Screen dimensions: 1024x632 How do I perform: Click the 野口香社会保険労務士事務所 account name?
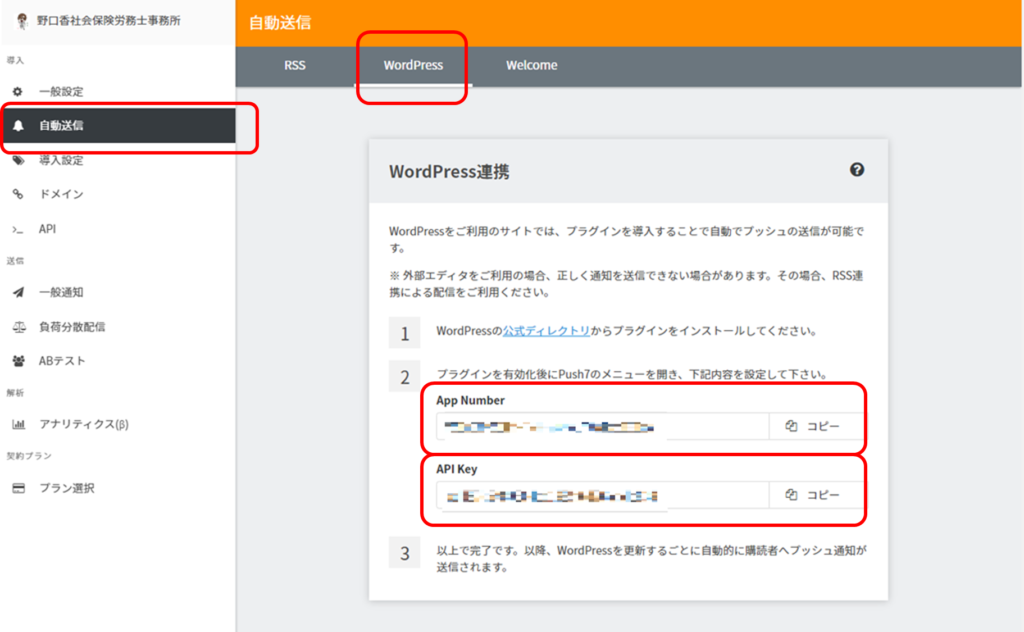(x=108, y=21)
